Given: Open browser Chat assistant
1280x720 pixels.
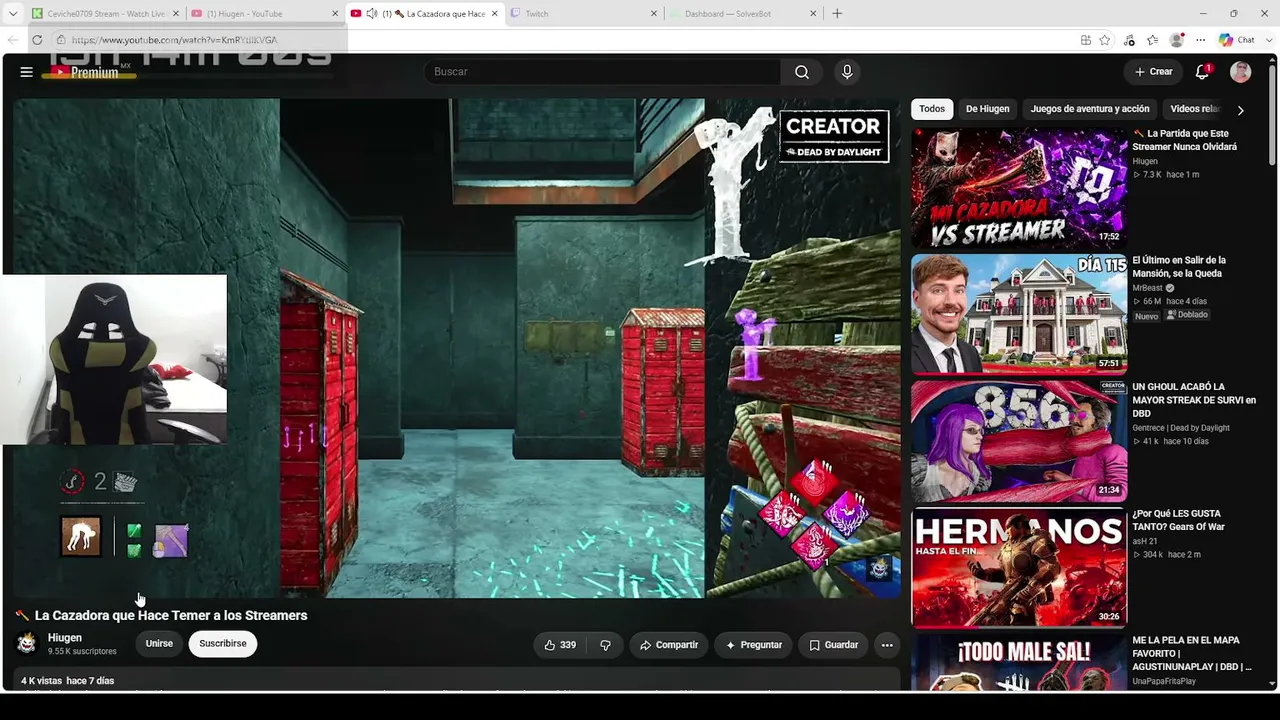Looking at the screenshot, I should click(x=1237, y=40).
